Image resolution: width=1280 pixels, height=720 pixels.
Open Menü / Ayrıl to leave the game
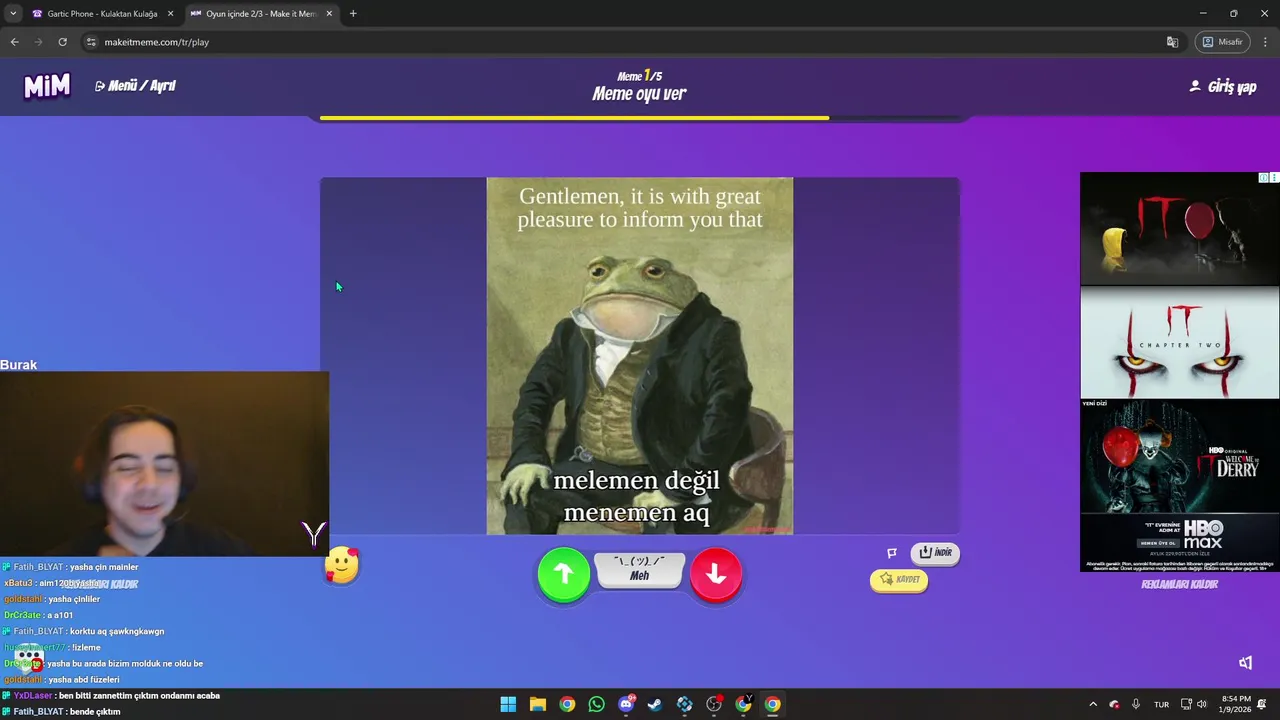point(135,86)
